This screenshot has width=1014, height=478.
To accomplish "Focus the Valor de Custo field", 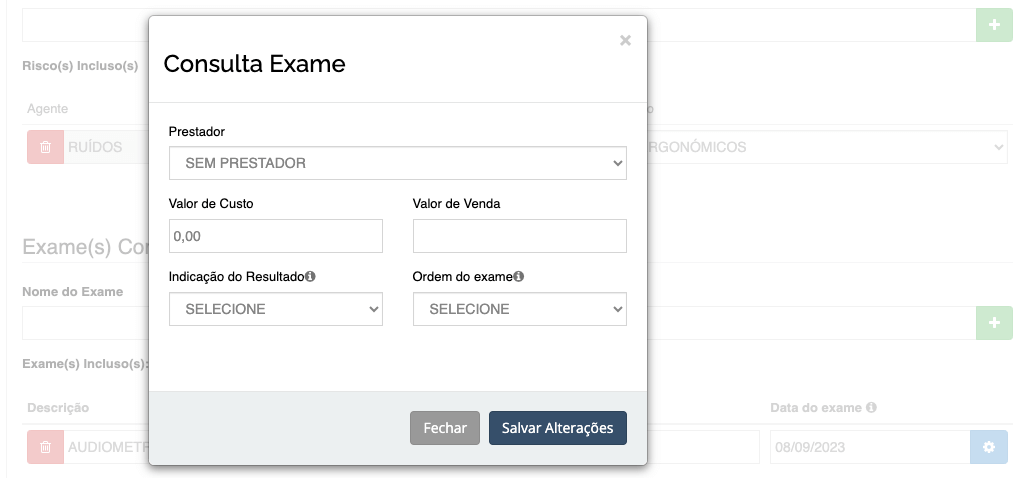I will coord(275,236).
